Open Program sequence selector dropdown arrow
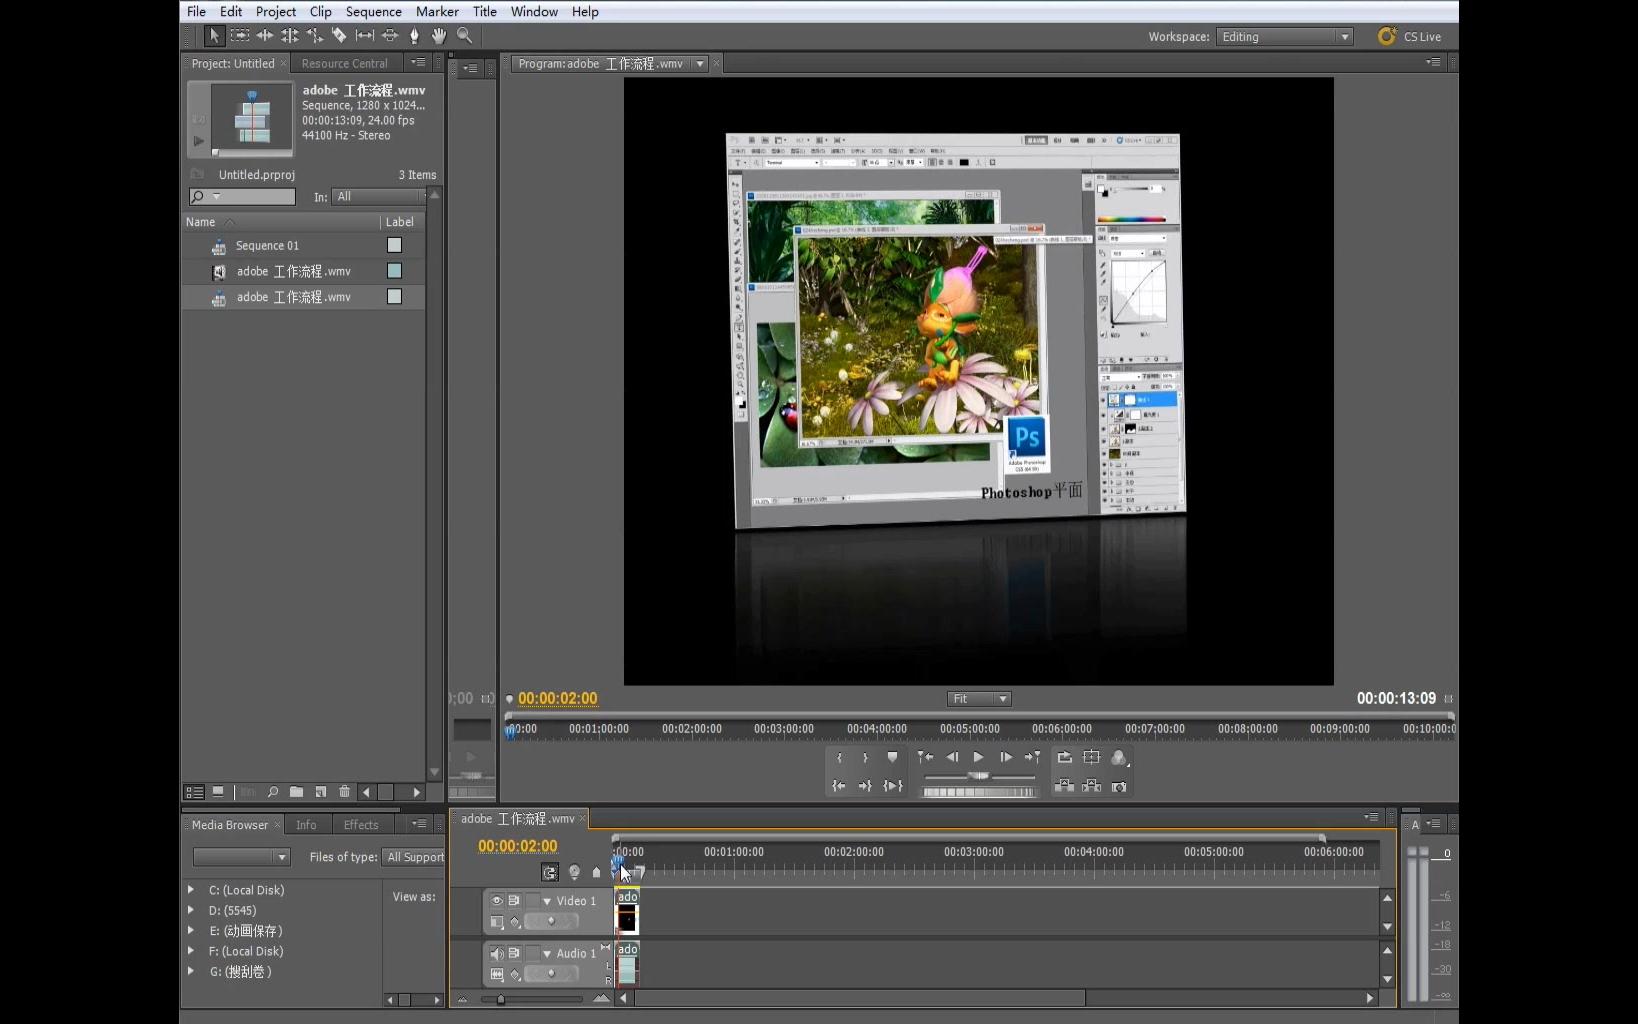1638x1024 pixels. 700,64
